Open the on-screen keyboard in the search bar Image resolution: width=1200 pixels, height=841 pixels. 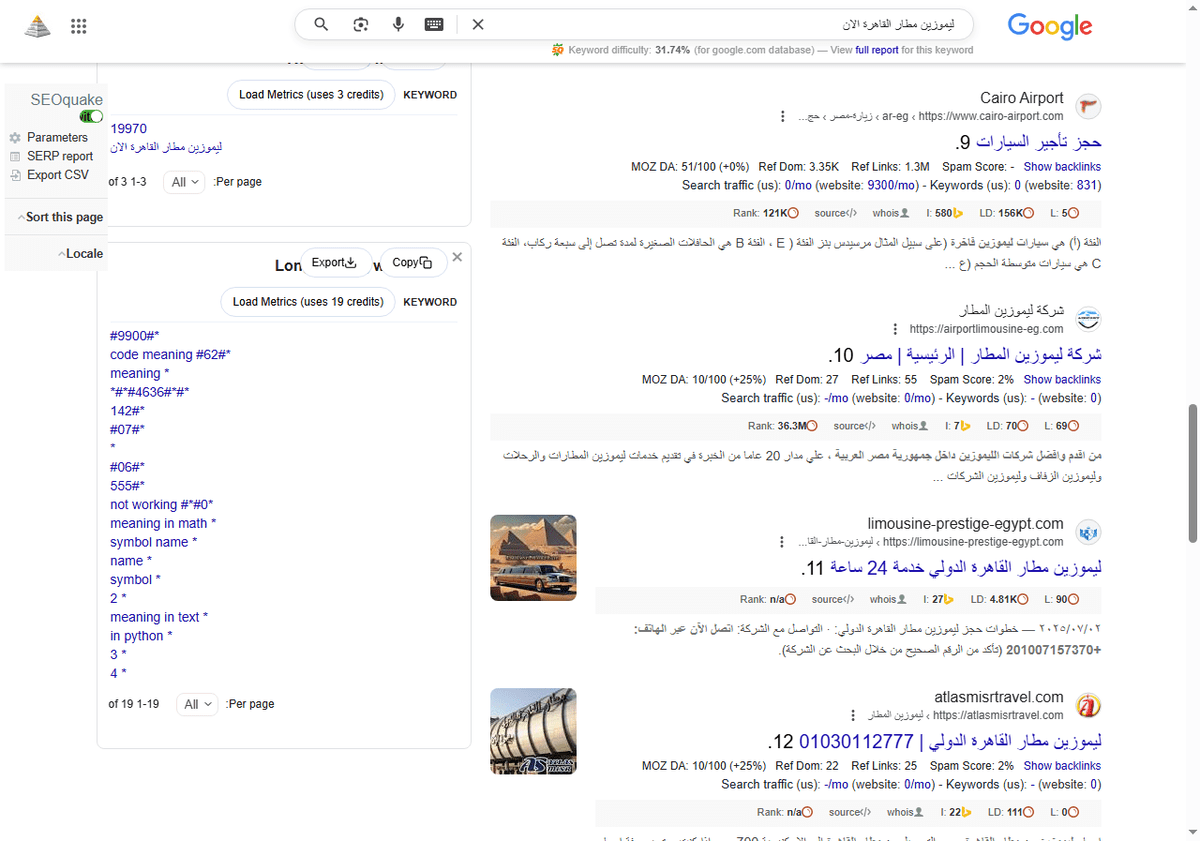(x=433, y=25)
